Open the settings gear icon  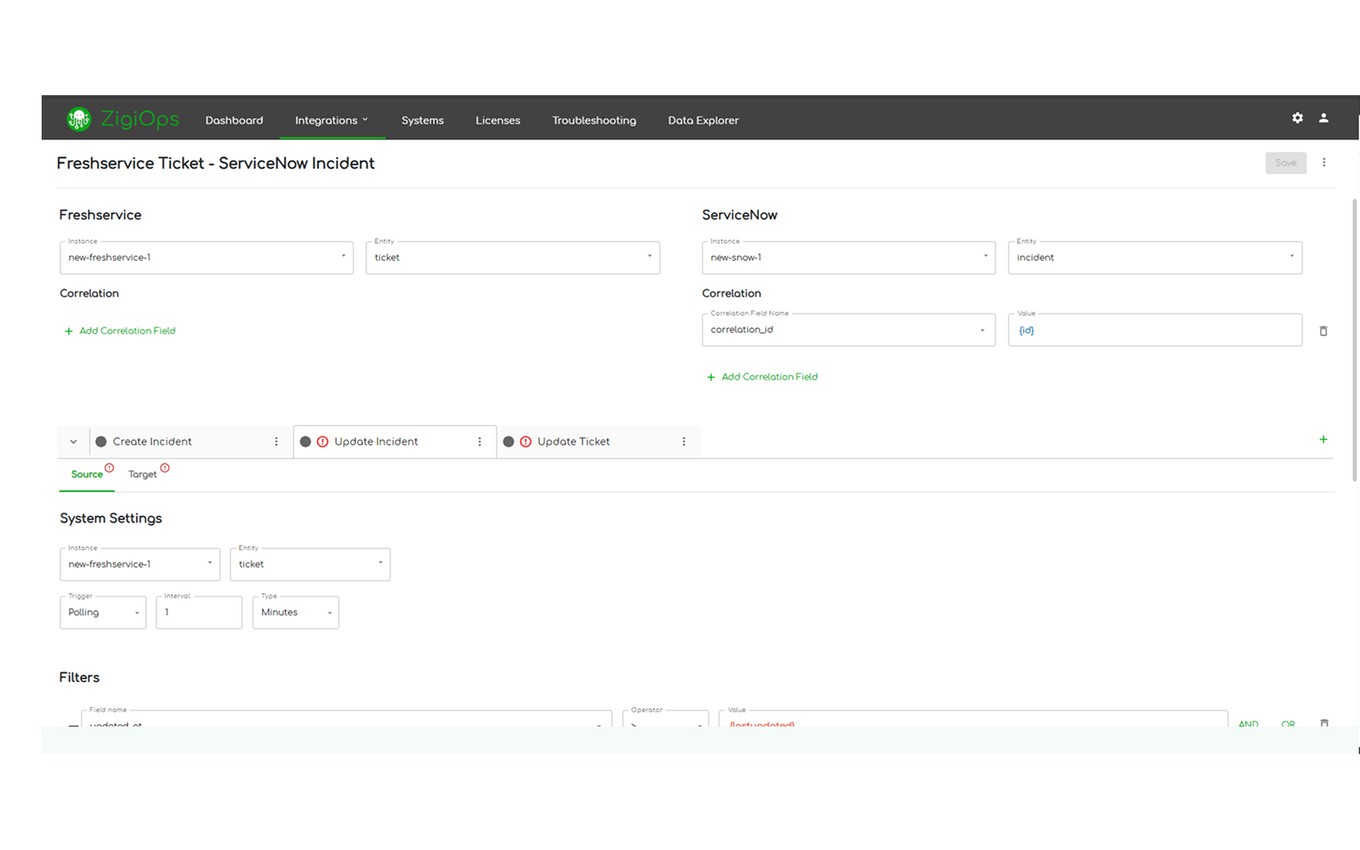(x=1297, y=118)
